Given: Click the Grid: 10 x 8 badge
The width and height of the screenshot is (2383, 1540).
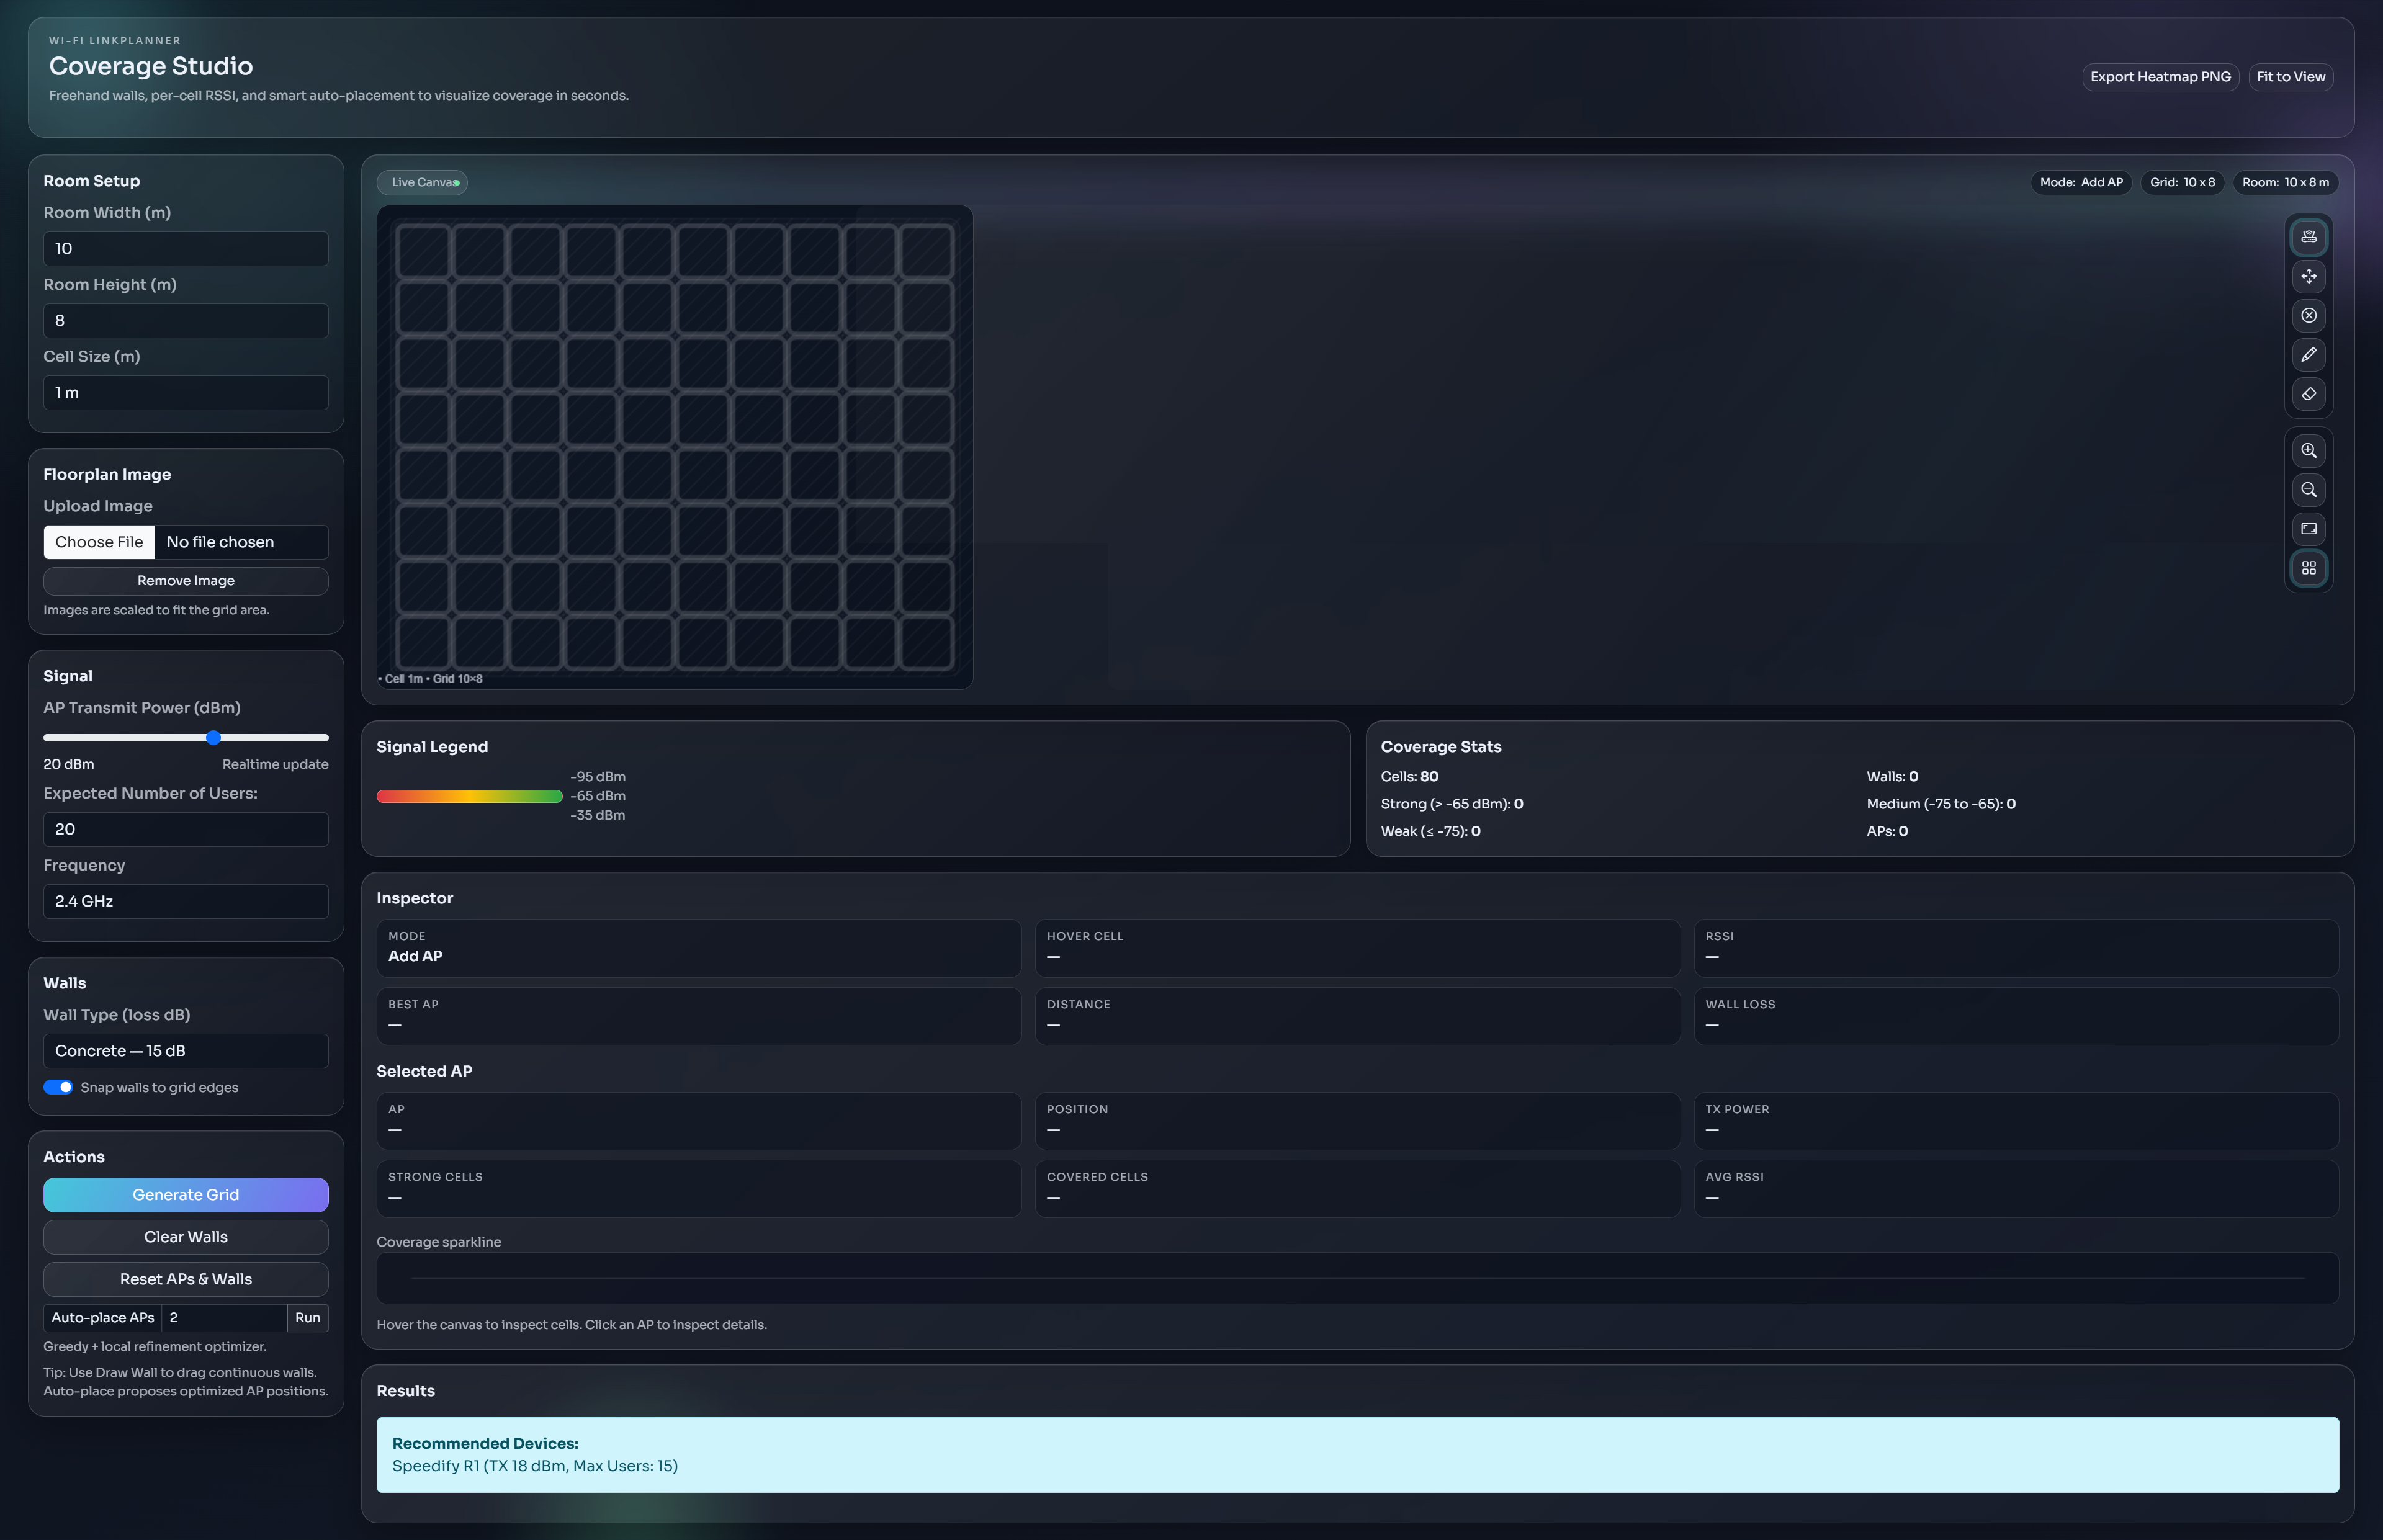Looking at the screenshot, I should point(2183,182).
